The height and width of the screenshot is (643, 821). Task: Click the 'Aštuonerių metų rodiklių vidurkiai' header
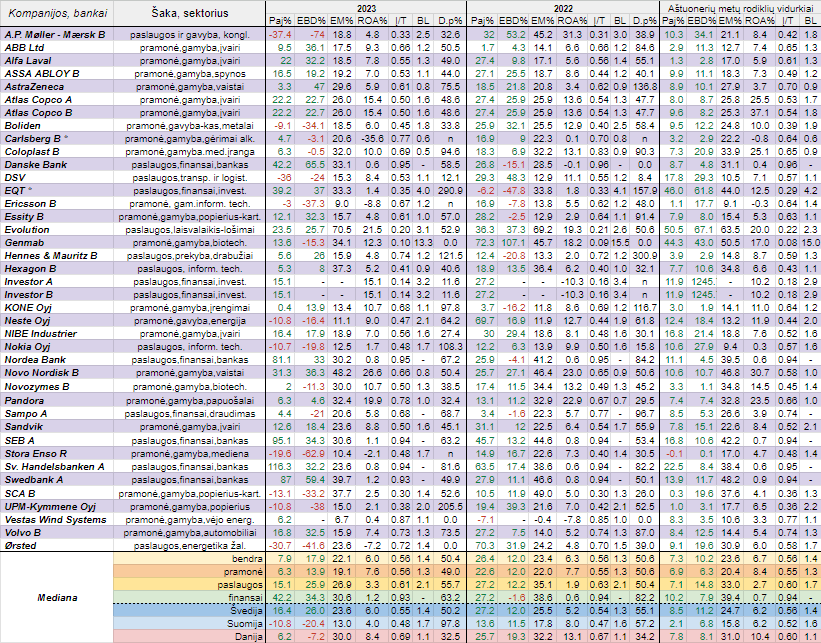[x=740, y=8]
